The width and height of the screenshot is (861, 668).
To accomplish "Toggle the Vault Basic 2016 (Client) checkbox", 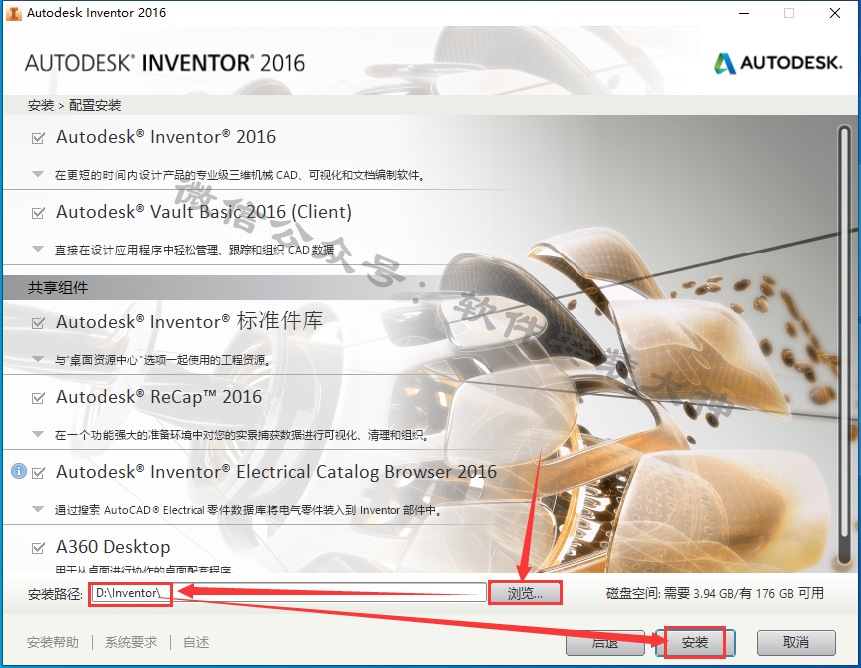I will point(38,213).
